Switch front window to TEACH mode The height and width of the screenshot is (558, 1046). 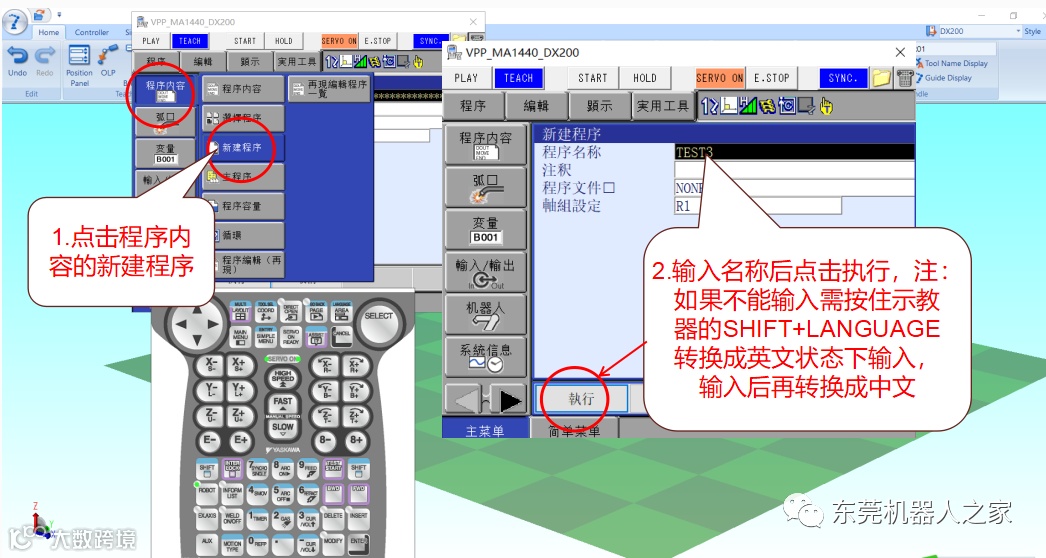518,78
